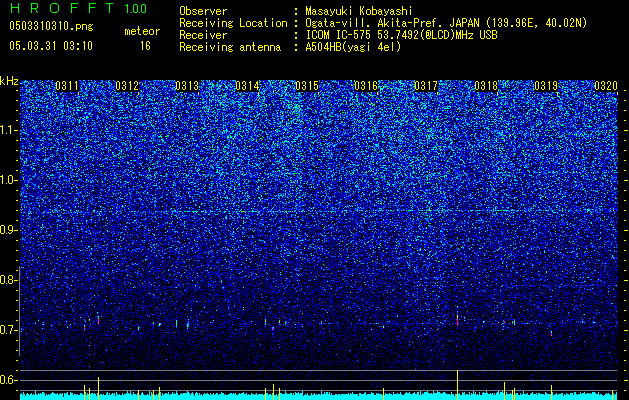This screenshot has height=400, width=629.
Task: Click the 1.0 kHz axis label
Action: pos(8,180)
